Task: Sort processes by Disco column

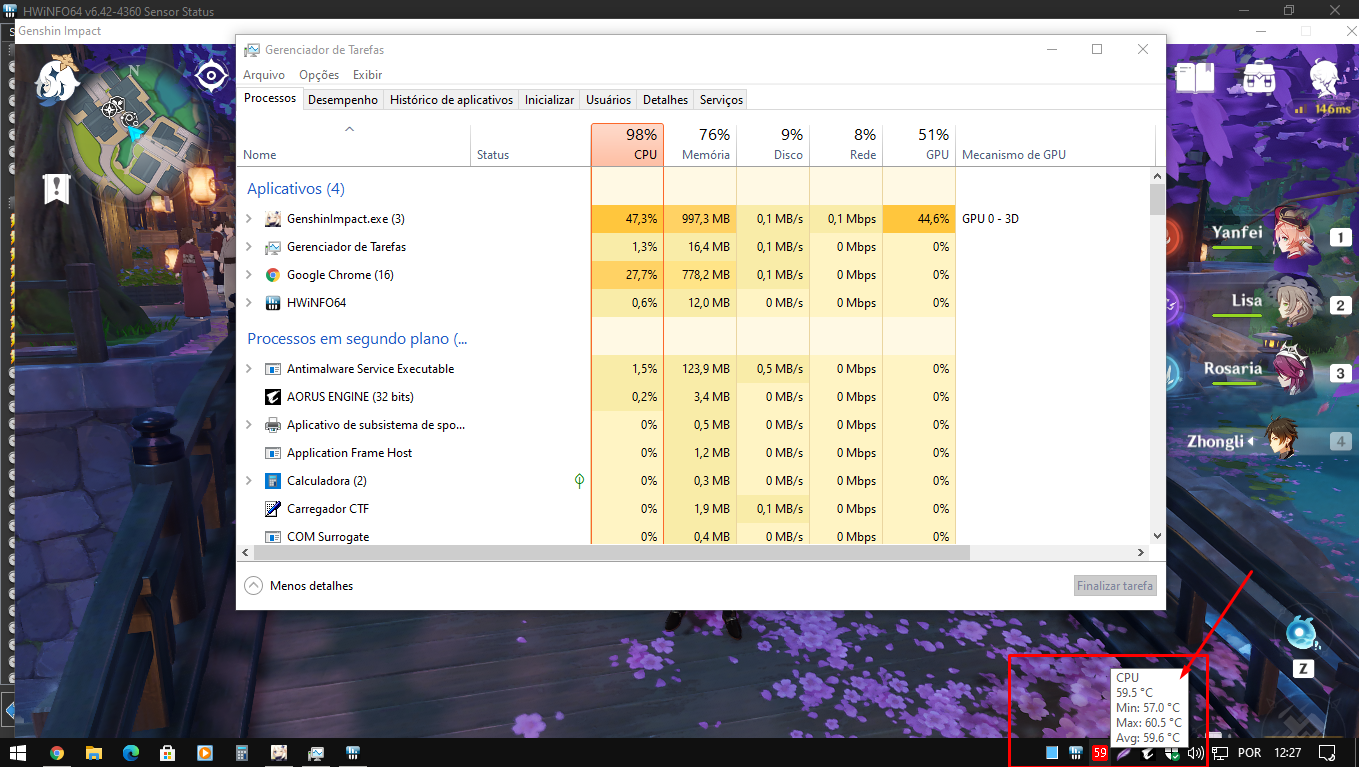Action: pos(773,144)
